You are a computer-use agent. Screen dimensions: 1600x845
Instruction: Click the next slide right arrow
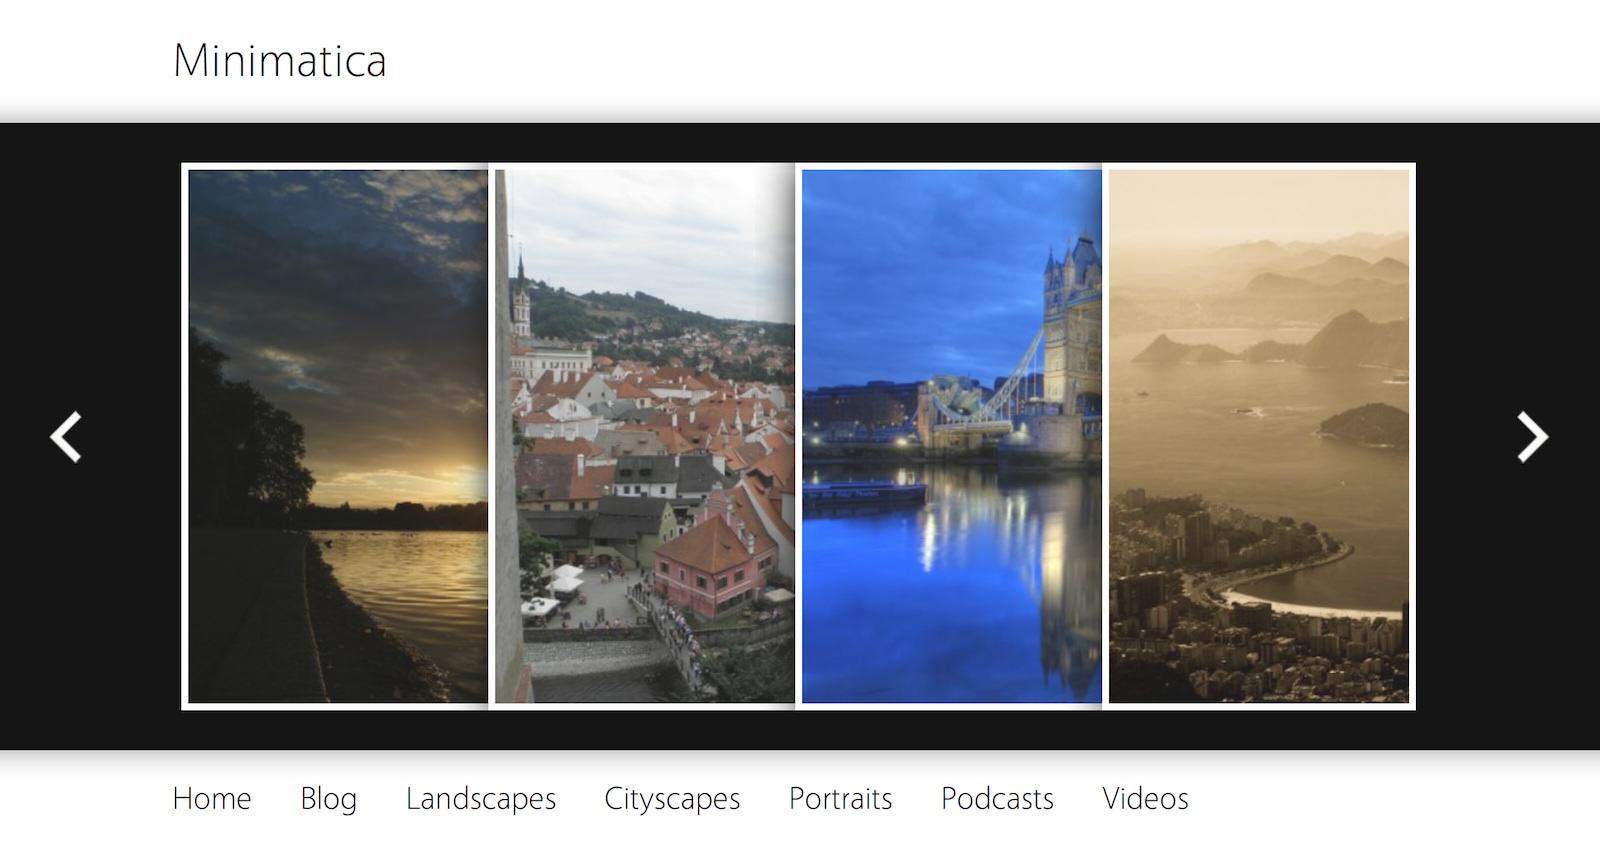(1532, 437)
